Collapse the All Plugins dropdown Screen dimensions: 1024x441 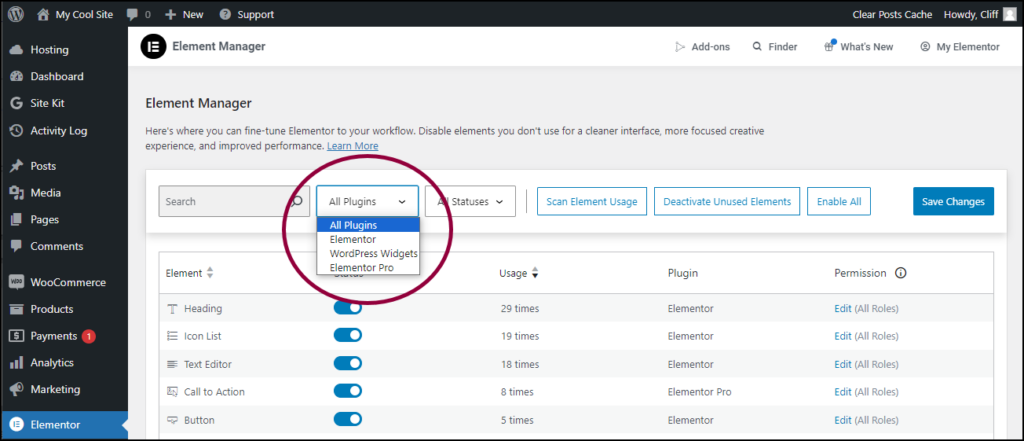(x=367, y=201)
